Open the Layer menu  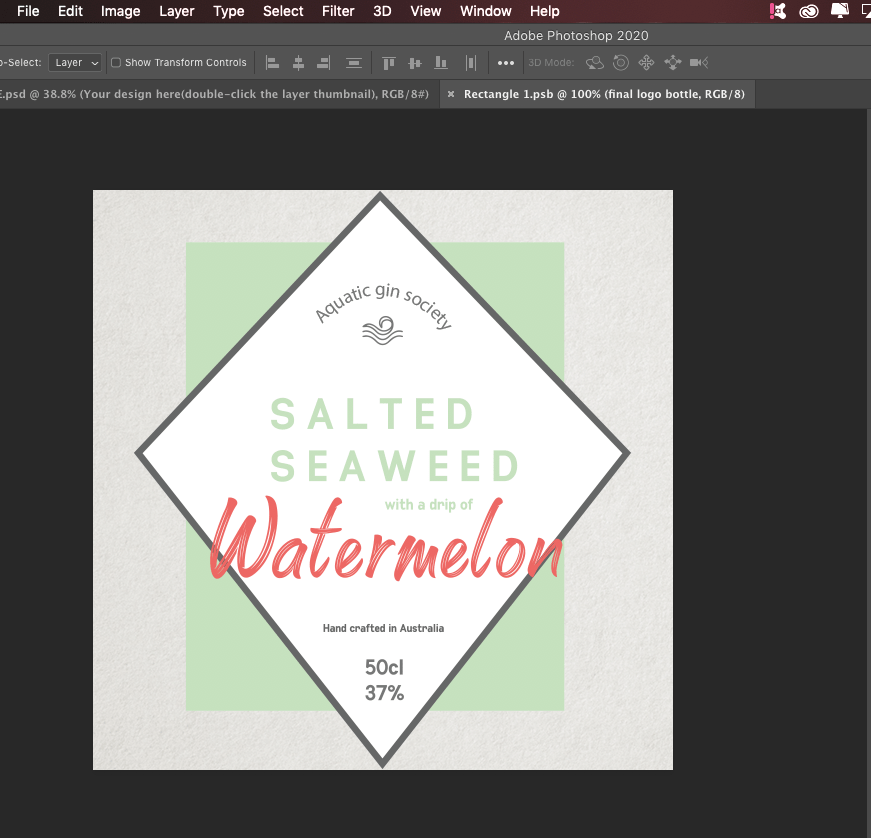pyautogui.click(x=177, y=11)
